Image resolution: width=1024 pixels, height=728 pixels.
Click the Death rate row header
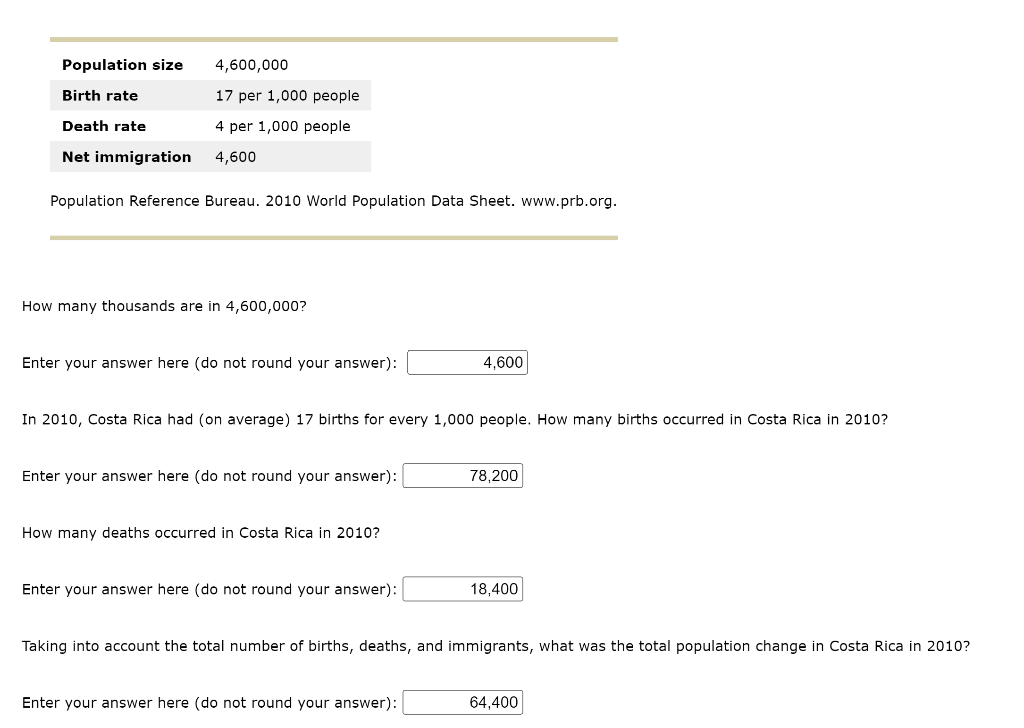click(x=104, y=126)
